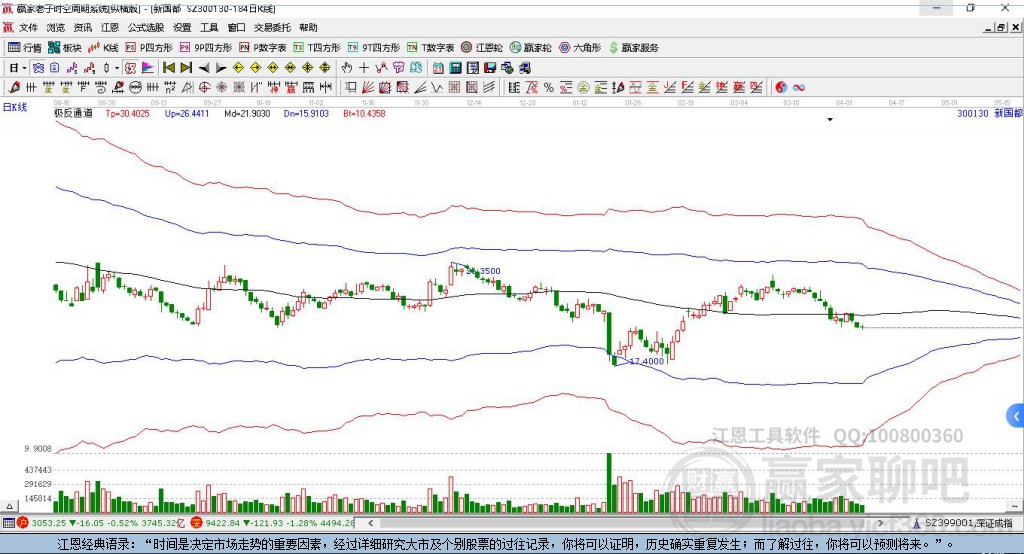Click the Tp=30.4025 channel value
The width and height of the screenshot is (1024, 554).
click(x=127, y=114)
